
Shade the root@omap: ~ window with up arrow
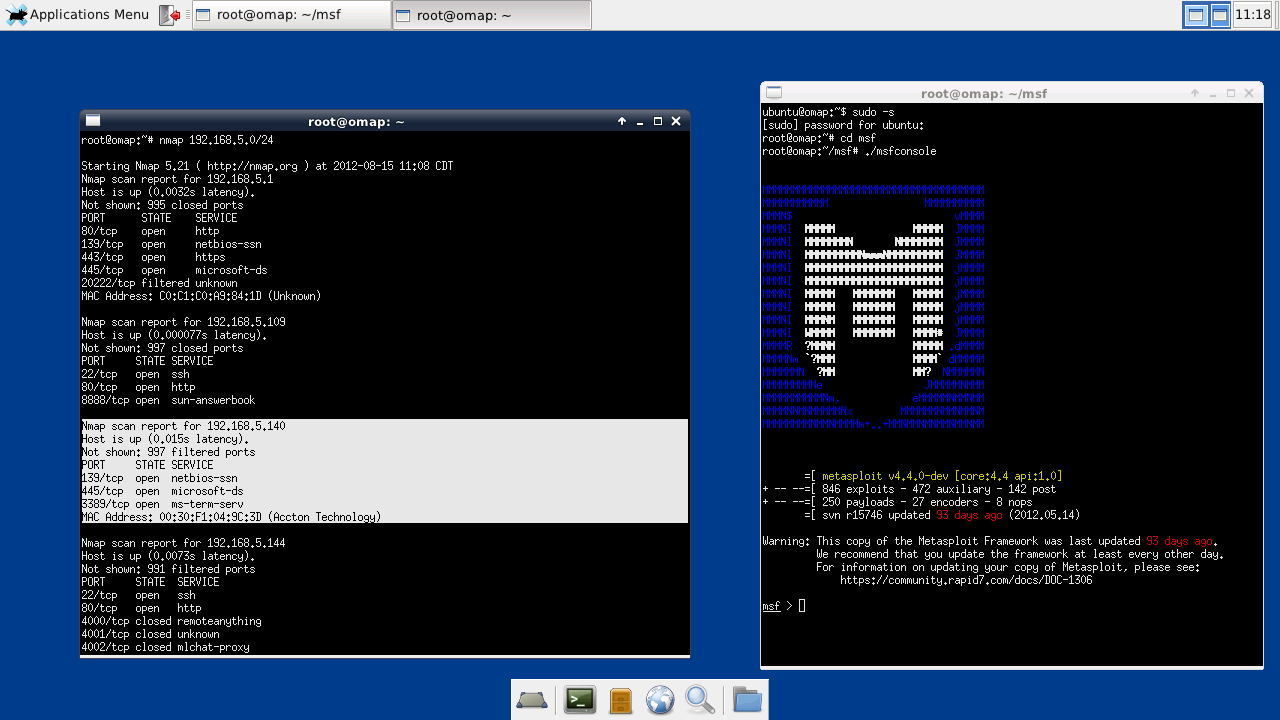[622, 121]
